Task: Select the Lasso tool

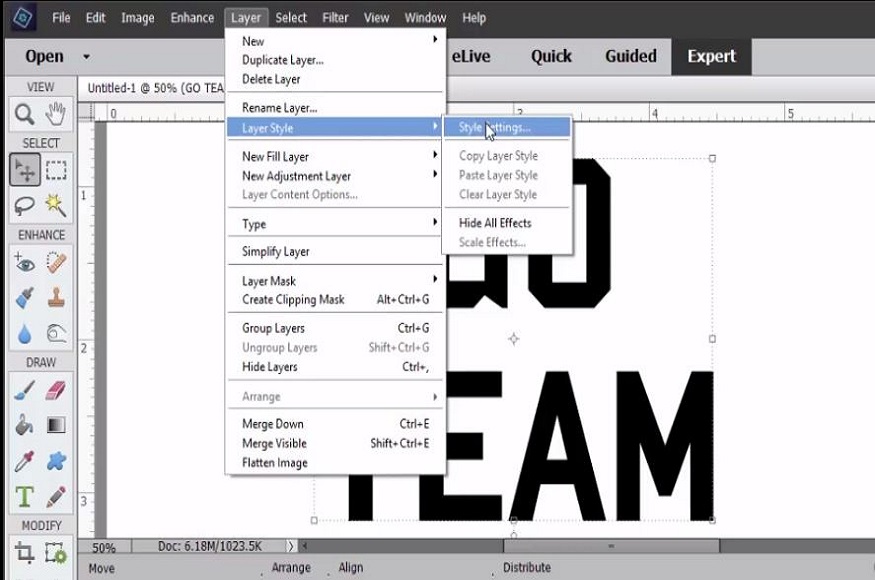Action: [x=25, y=205]
